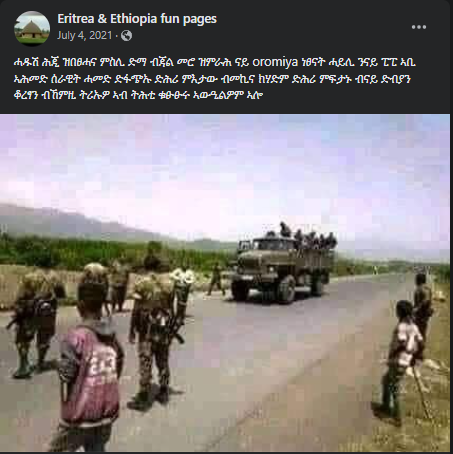Click the soldiers riding atop the truck
453x454 pixels.
pyautogui.click(x=305, y=235)
